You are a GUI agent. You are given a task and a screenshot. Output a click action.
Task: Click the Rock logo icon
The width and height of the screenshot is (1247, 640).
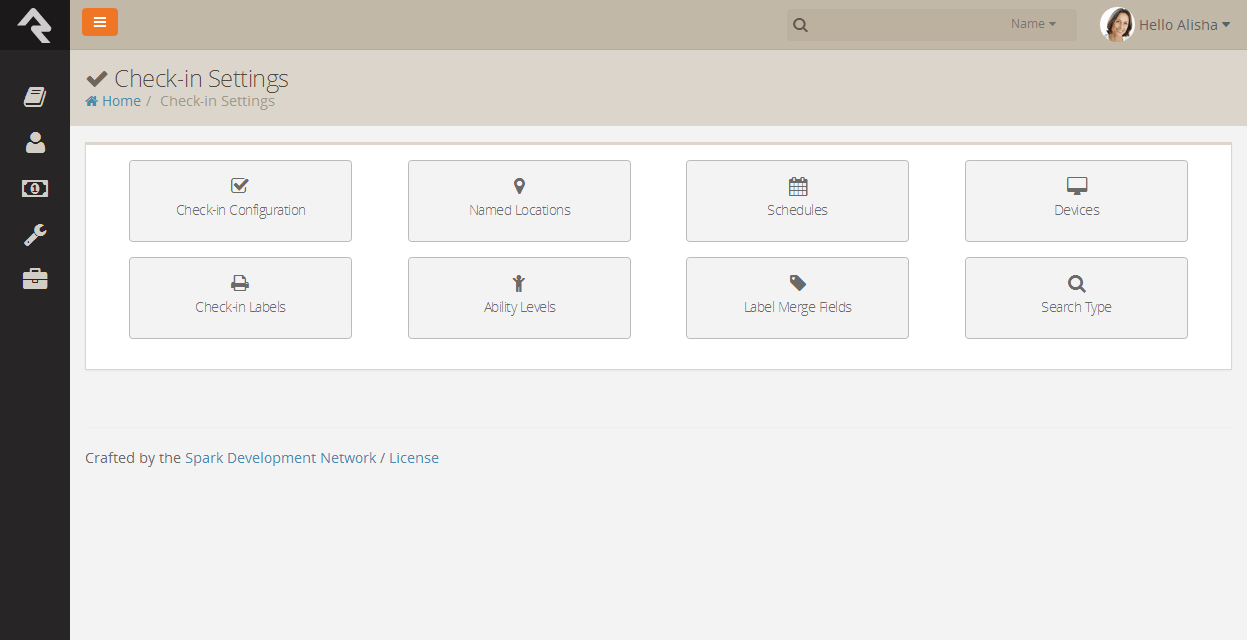34,24
